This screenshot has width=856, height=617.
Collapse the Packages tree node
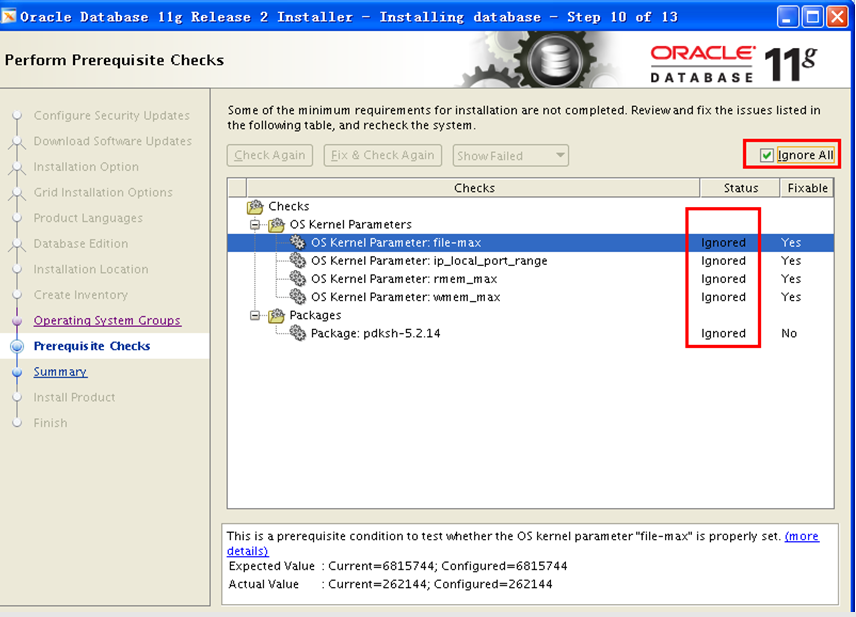point(254,315)
